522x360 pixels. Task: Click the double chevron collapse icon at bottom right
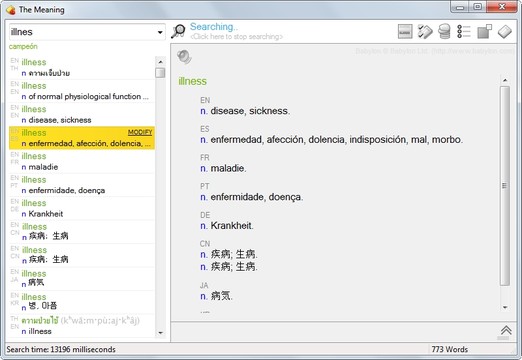[x=506, y=330]
